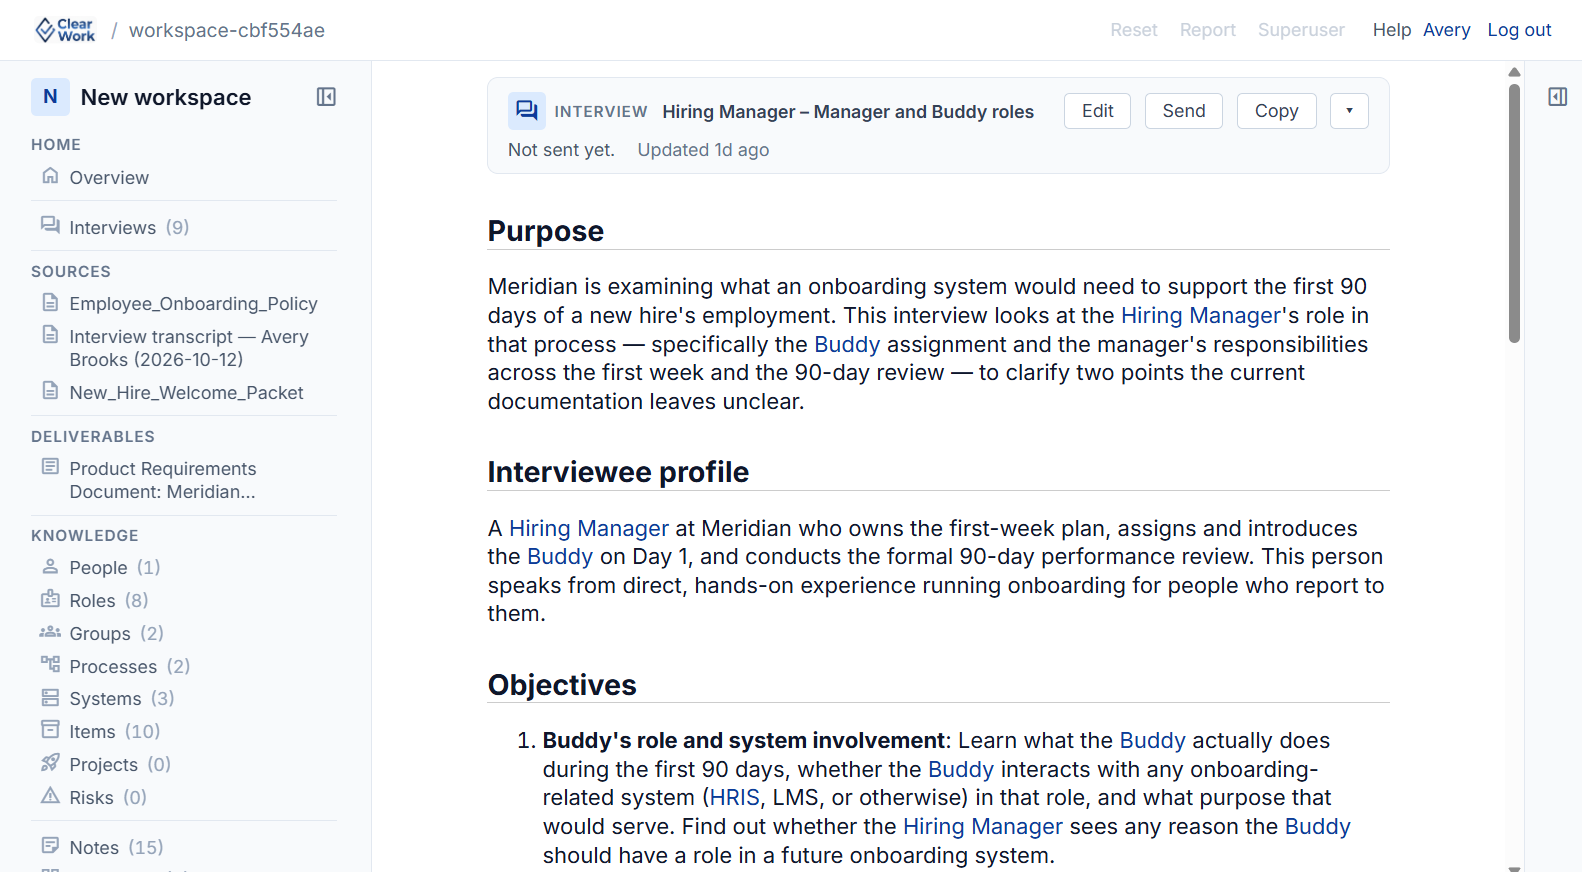Click the Overview home icon
1582x872 pixels.
pyautogui.click(x=50, y=176)
